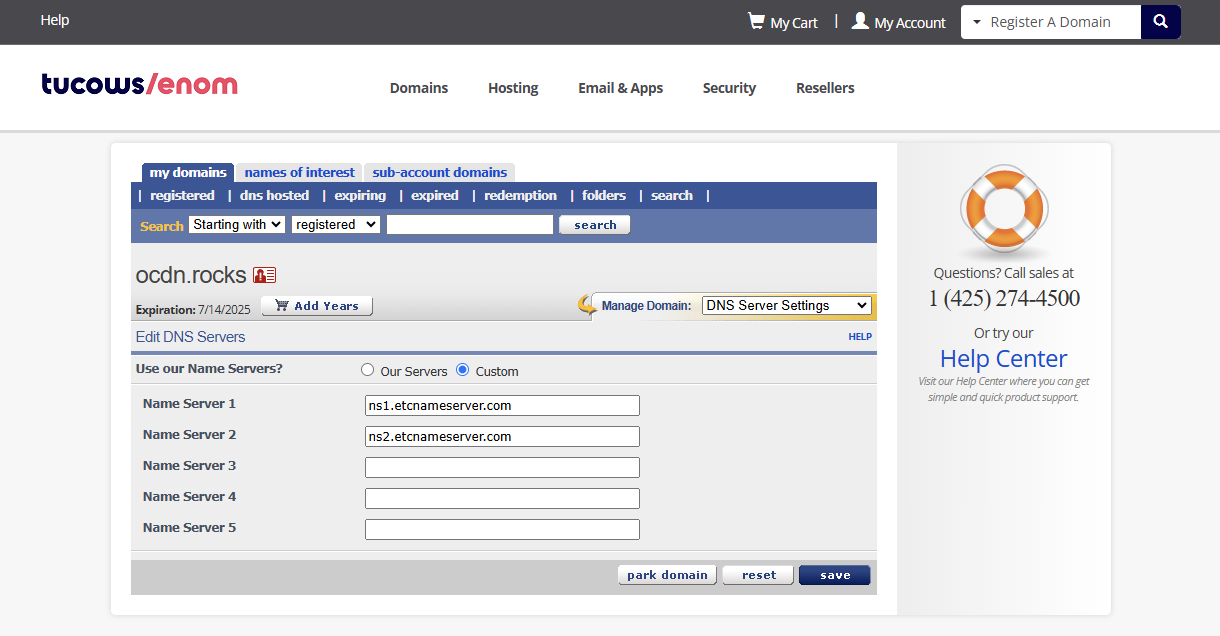Click the Name Server 3 input field
1220x636 pixels.
coord(502,467)
